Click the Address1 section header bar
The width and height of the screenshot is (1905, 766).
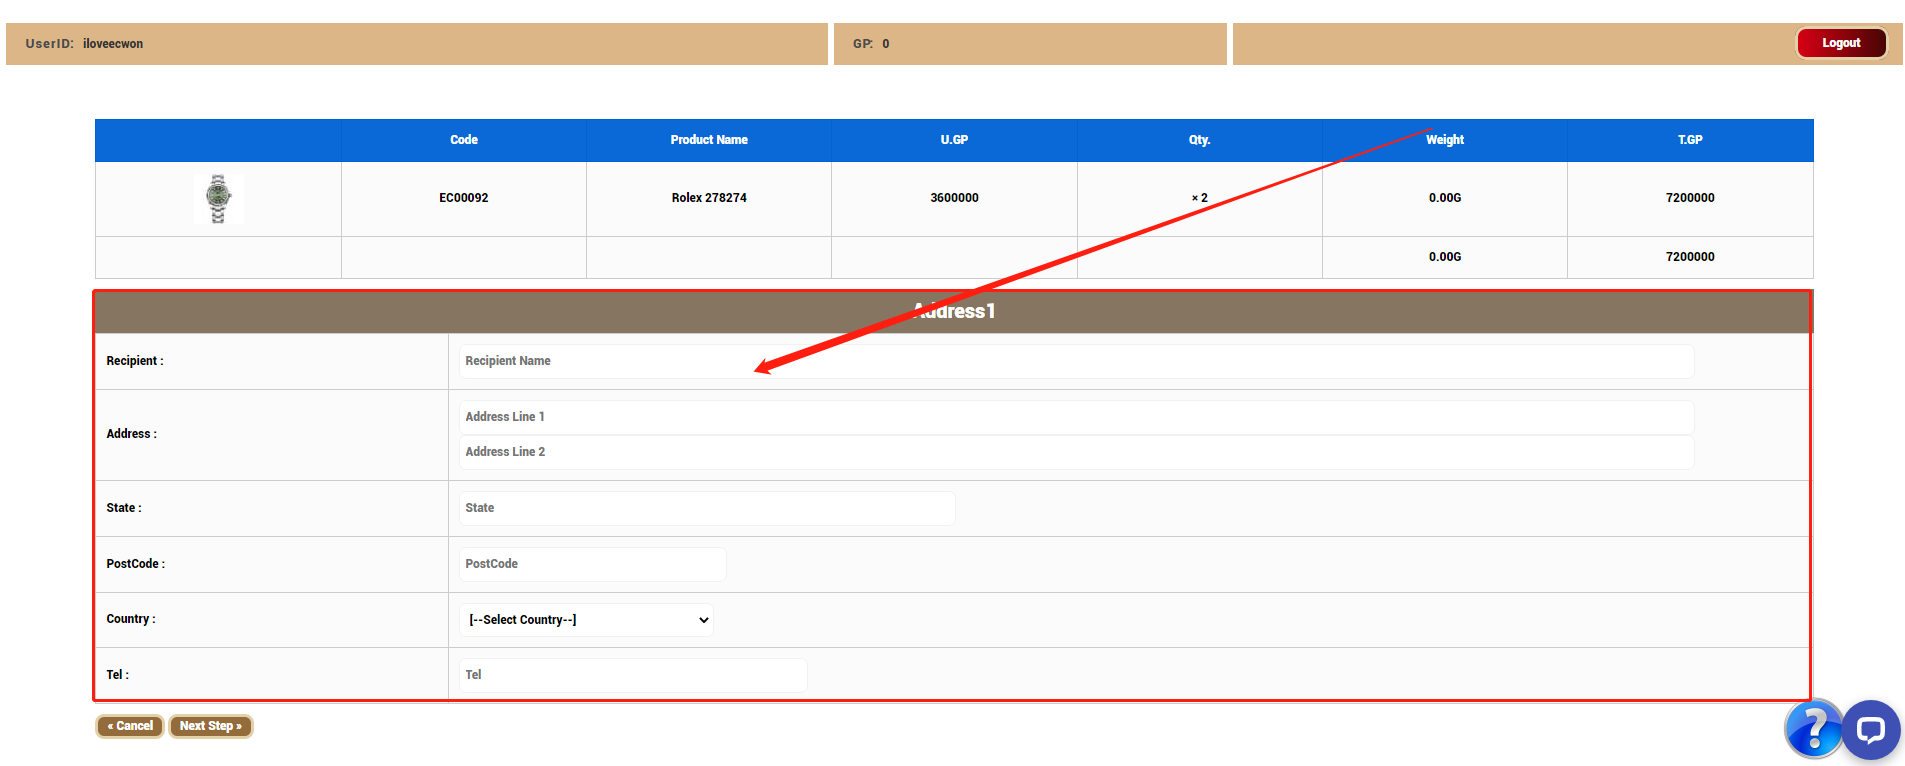point(952,312)
